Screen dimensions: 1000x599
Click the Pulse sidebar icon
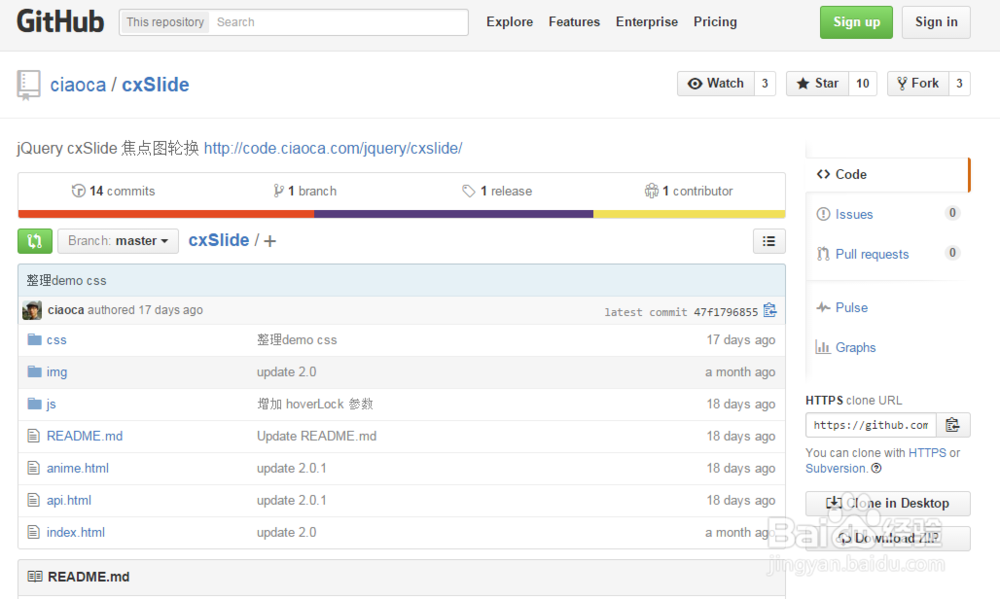coord(823,307)
